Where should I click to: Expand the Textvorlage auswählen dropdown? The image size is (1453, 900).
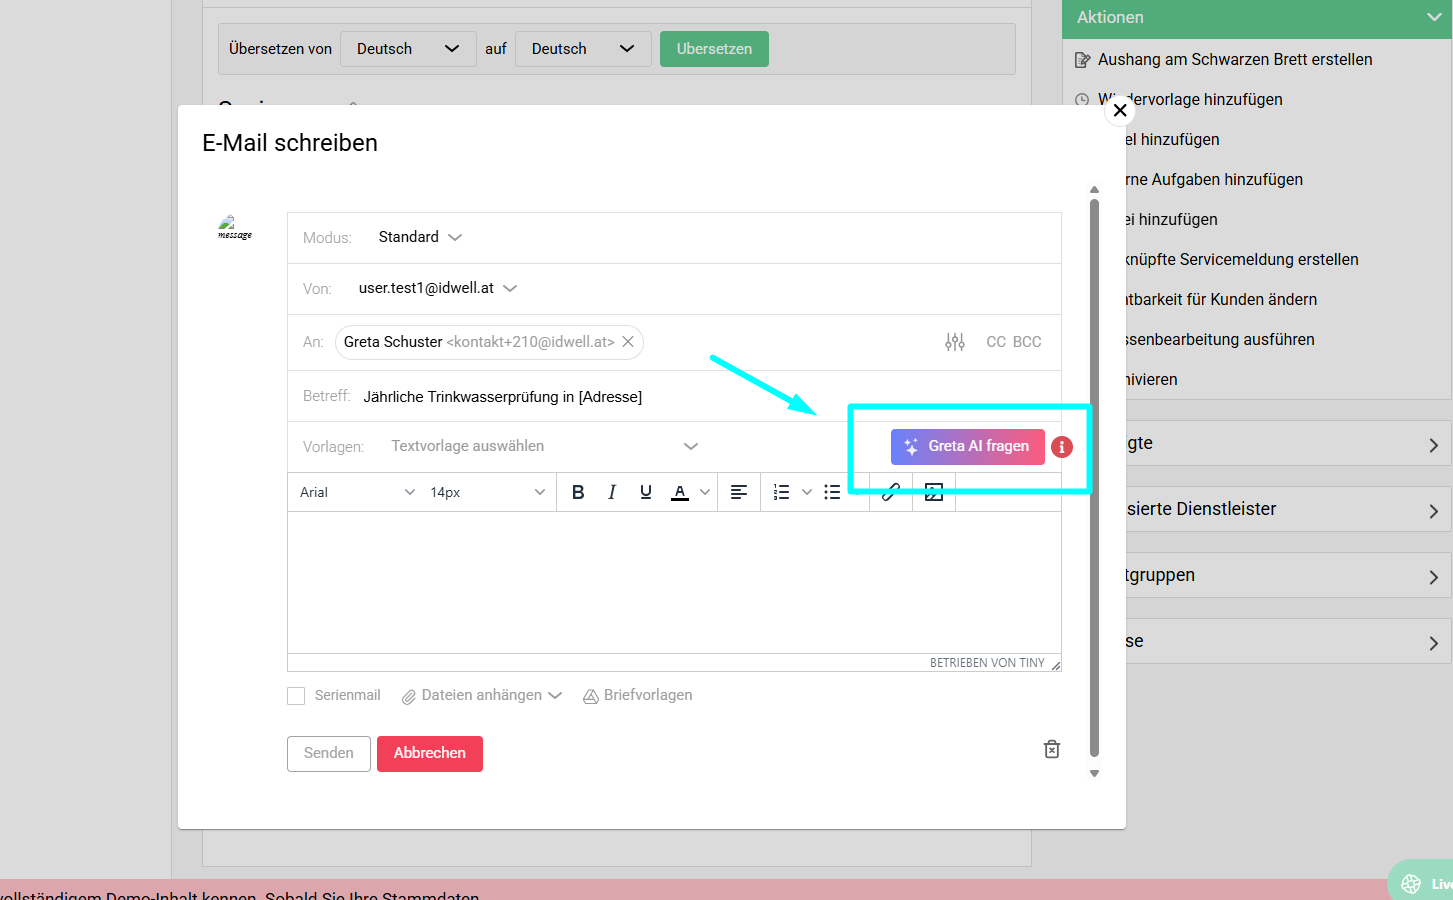[x=544, y=446]
